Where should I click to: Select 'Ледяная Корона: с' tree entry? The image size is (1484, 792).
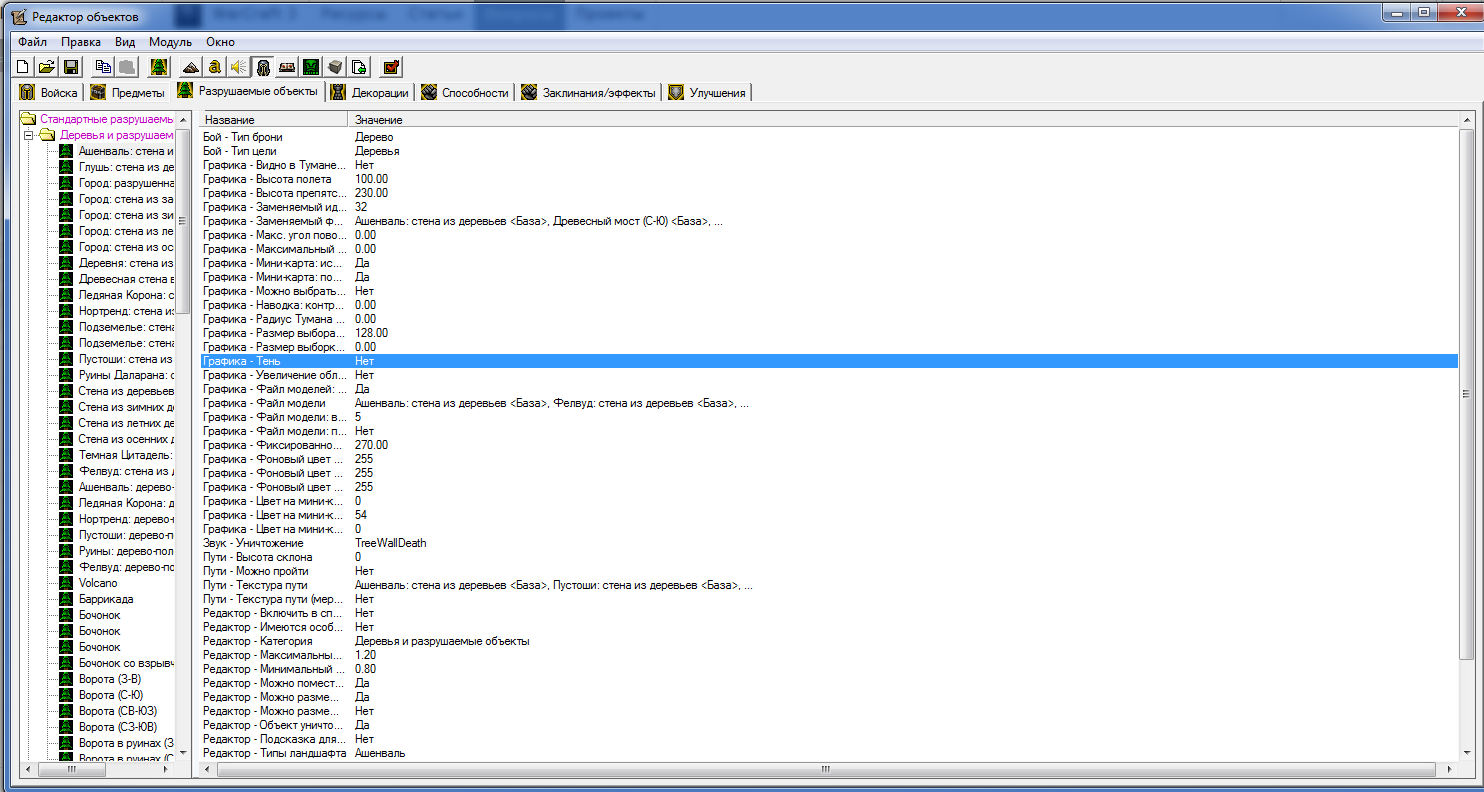pos(126,295)
